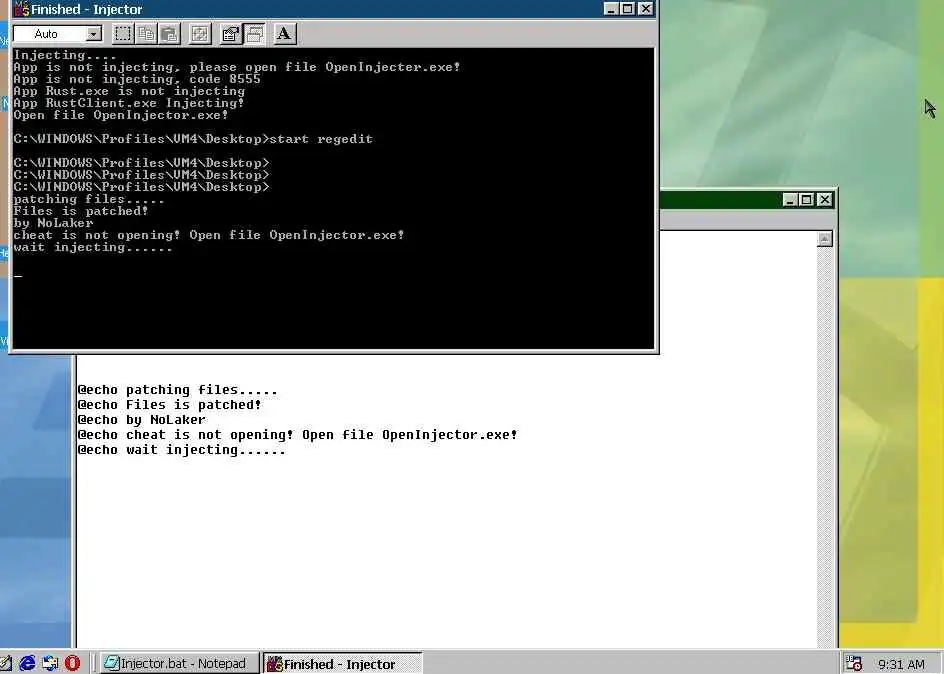This screenshot has width=944, height=674.
Task: Click the blinking cursor in the console
Action: click(x=19, y=276)
